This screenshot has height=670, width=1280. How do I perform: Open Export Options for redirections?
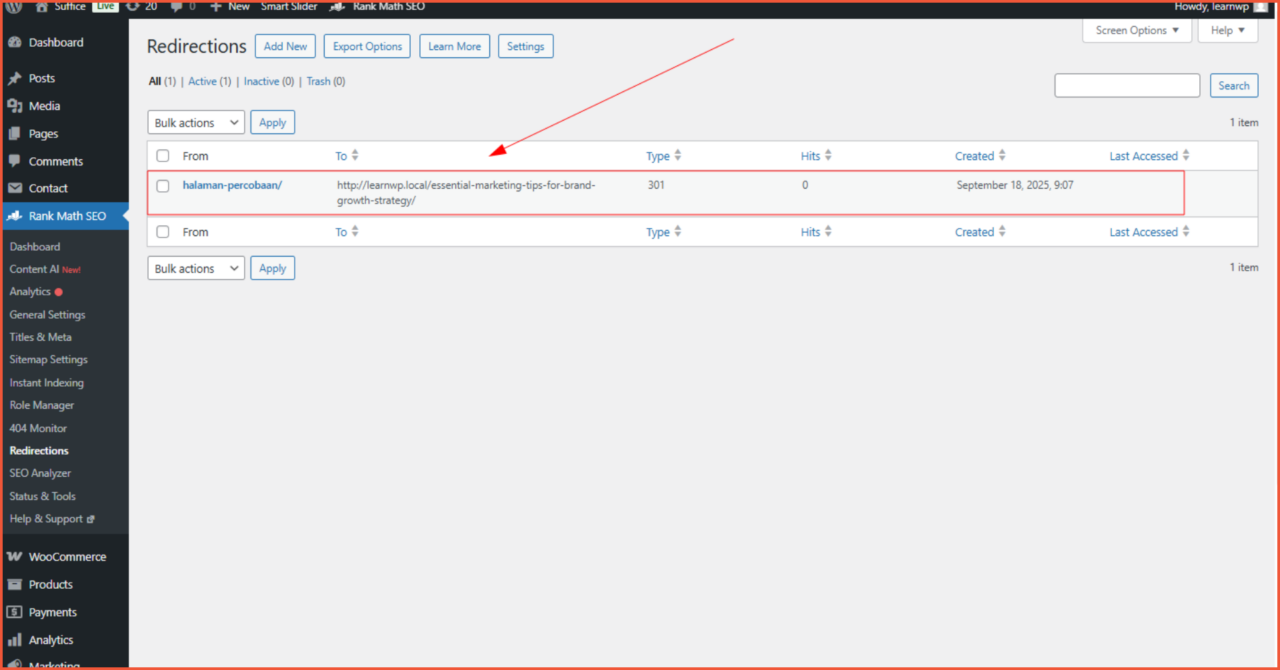click(367, 47)
